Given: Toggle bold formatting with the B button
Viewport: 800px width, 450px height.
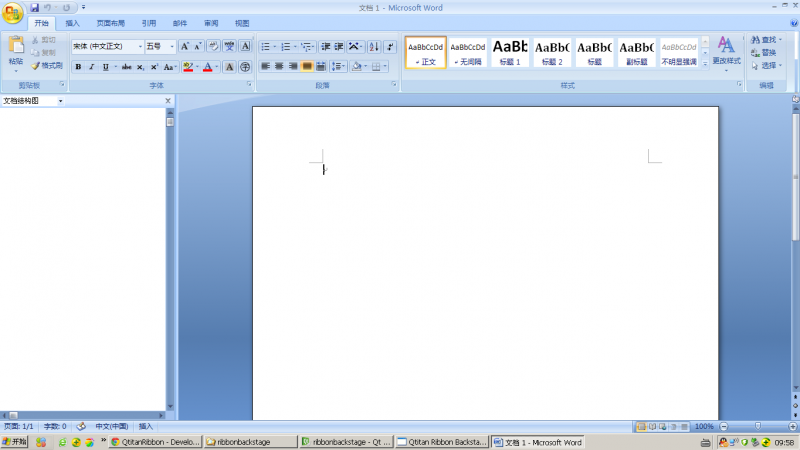Looking at the screenshot, I should tap(78, 67).
